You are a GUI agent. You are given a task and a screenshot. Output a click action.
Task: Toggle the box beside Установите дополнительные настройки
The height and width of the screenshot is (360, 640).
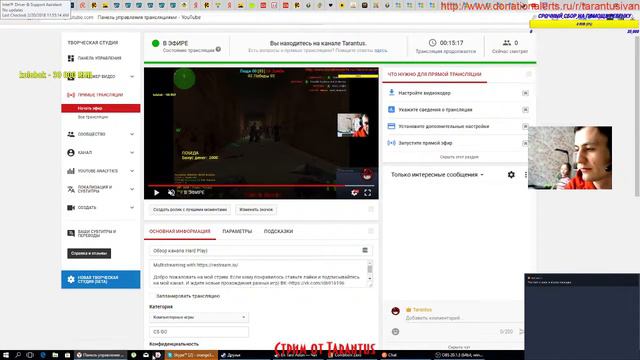(525, 127)
